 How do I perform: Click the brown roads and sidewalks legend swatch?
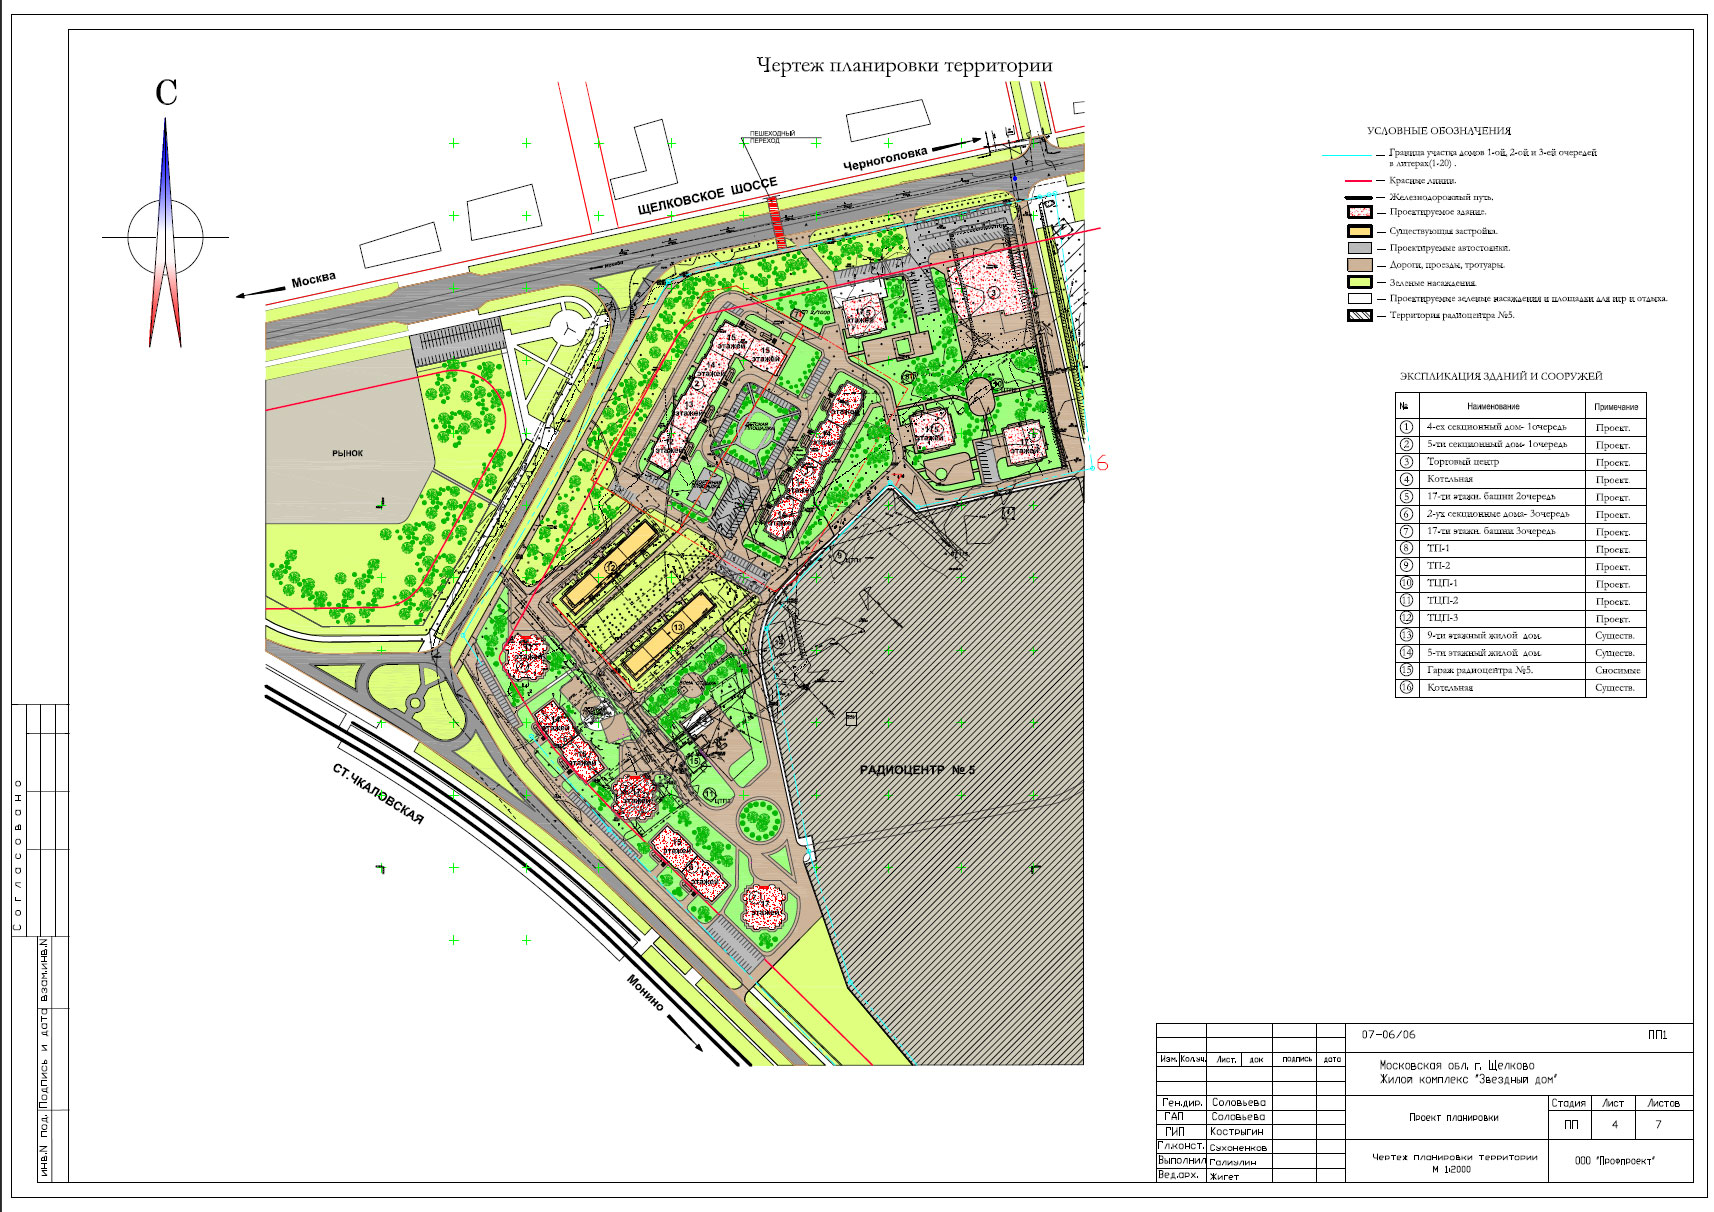(1359, 265)
